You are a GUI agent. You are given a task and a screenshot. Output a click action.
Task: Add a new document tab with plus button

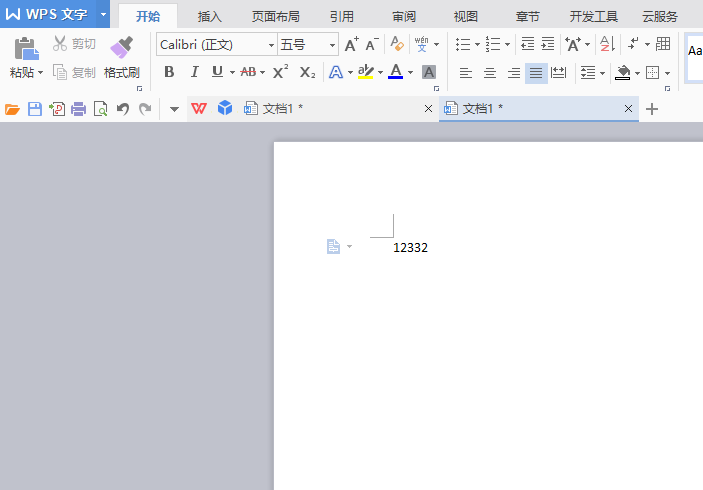point(652,109)
